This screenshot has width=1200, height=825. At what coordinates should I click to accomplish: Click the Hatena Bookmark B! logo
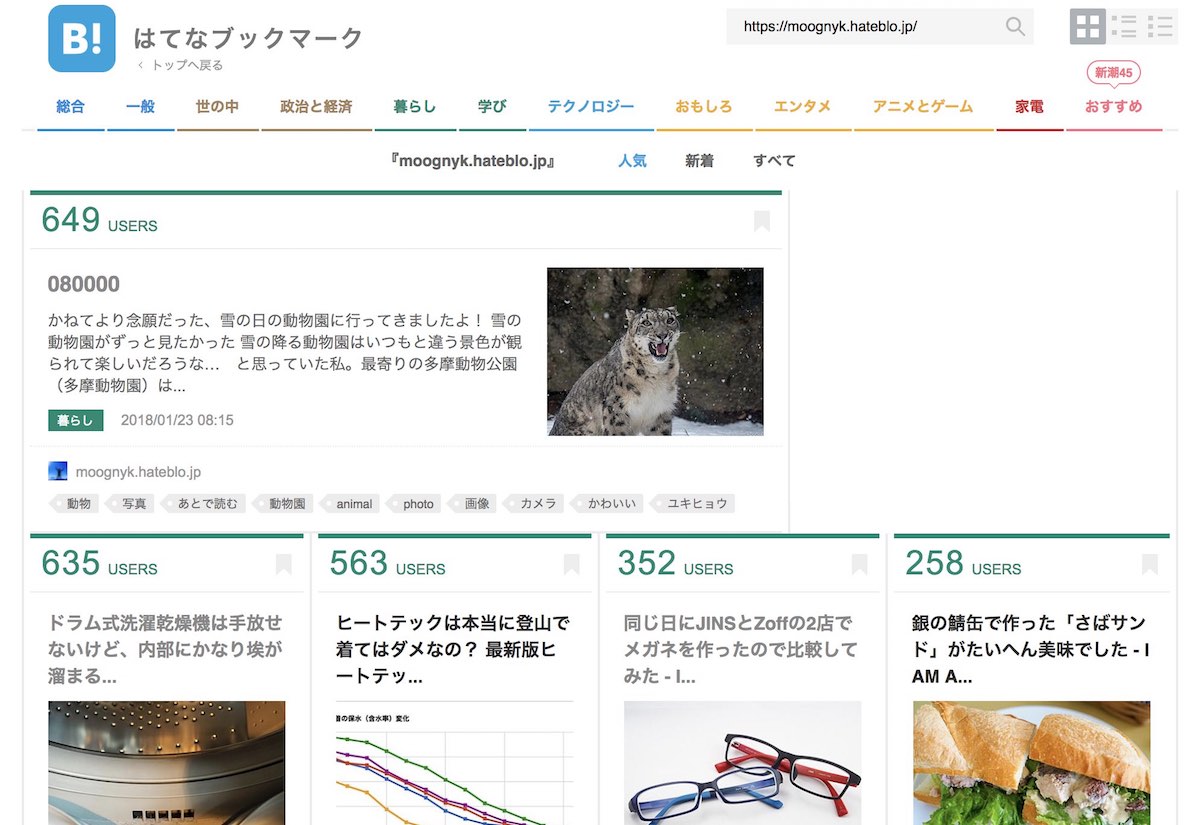point(82,39)
